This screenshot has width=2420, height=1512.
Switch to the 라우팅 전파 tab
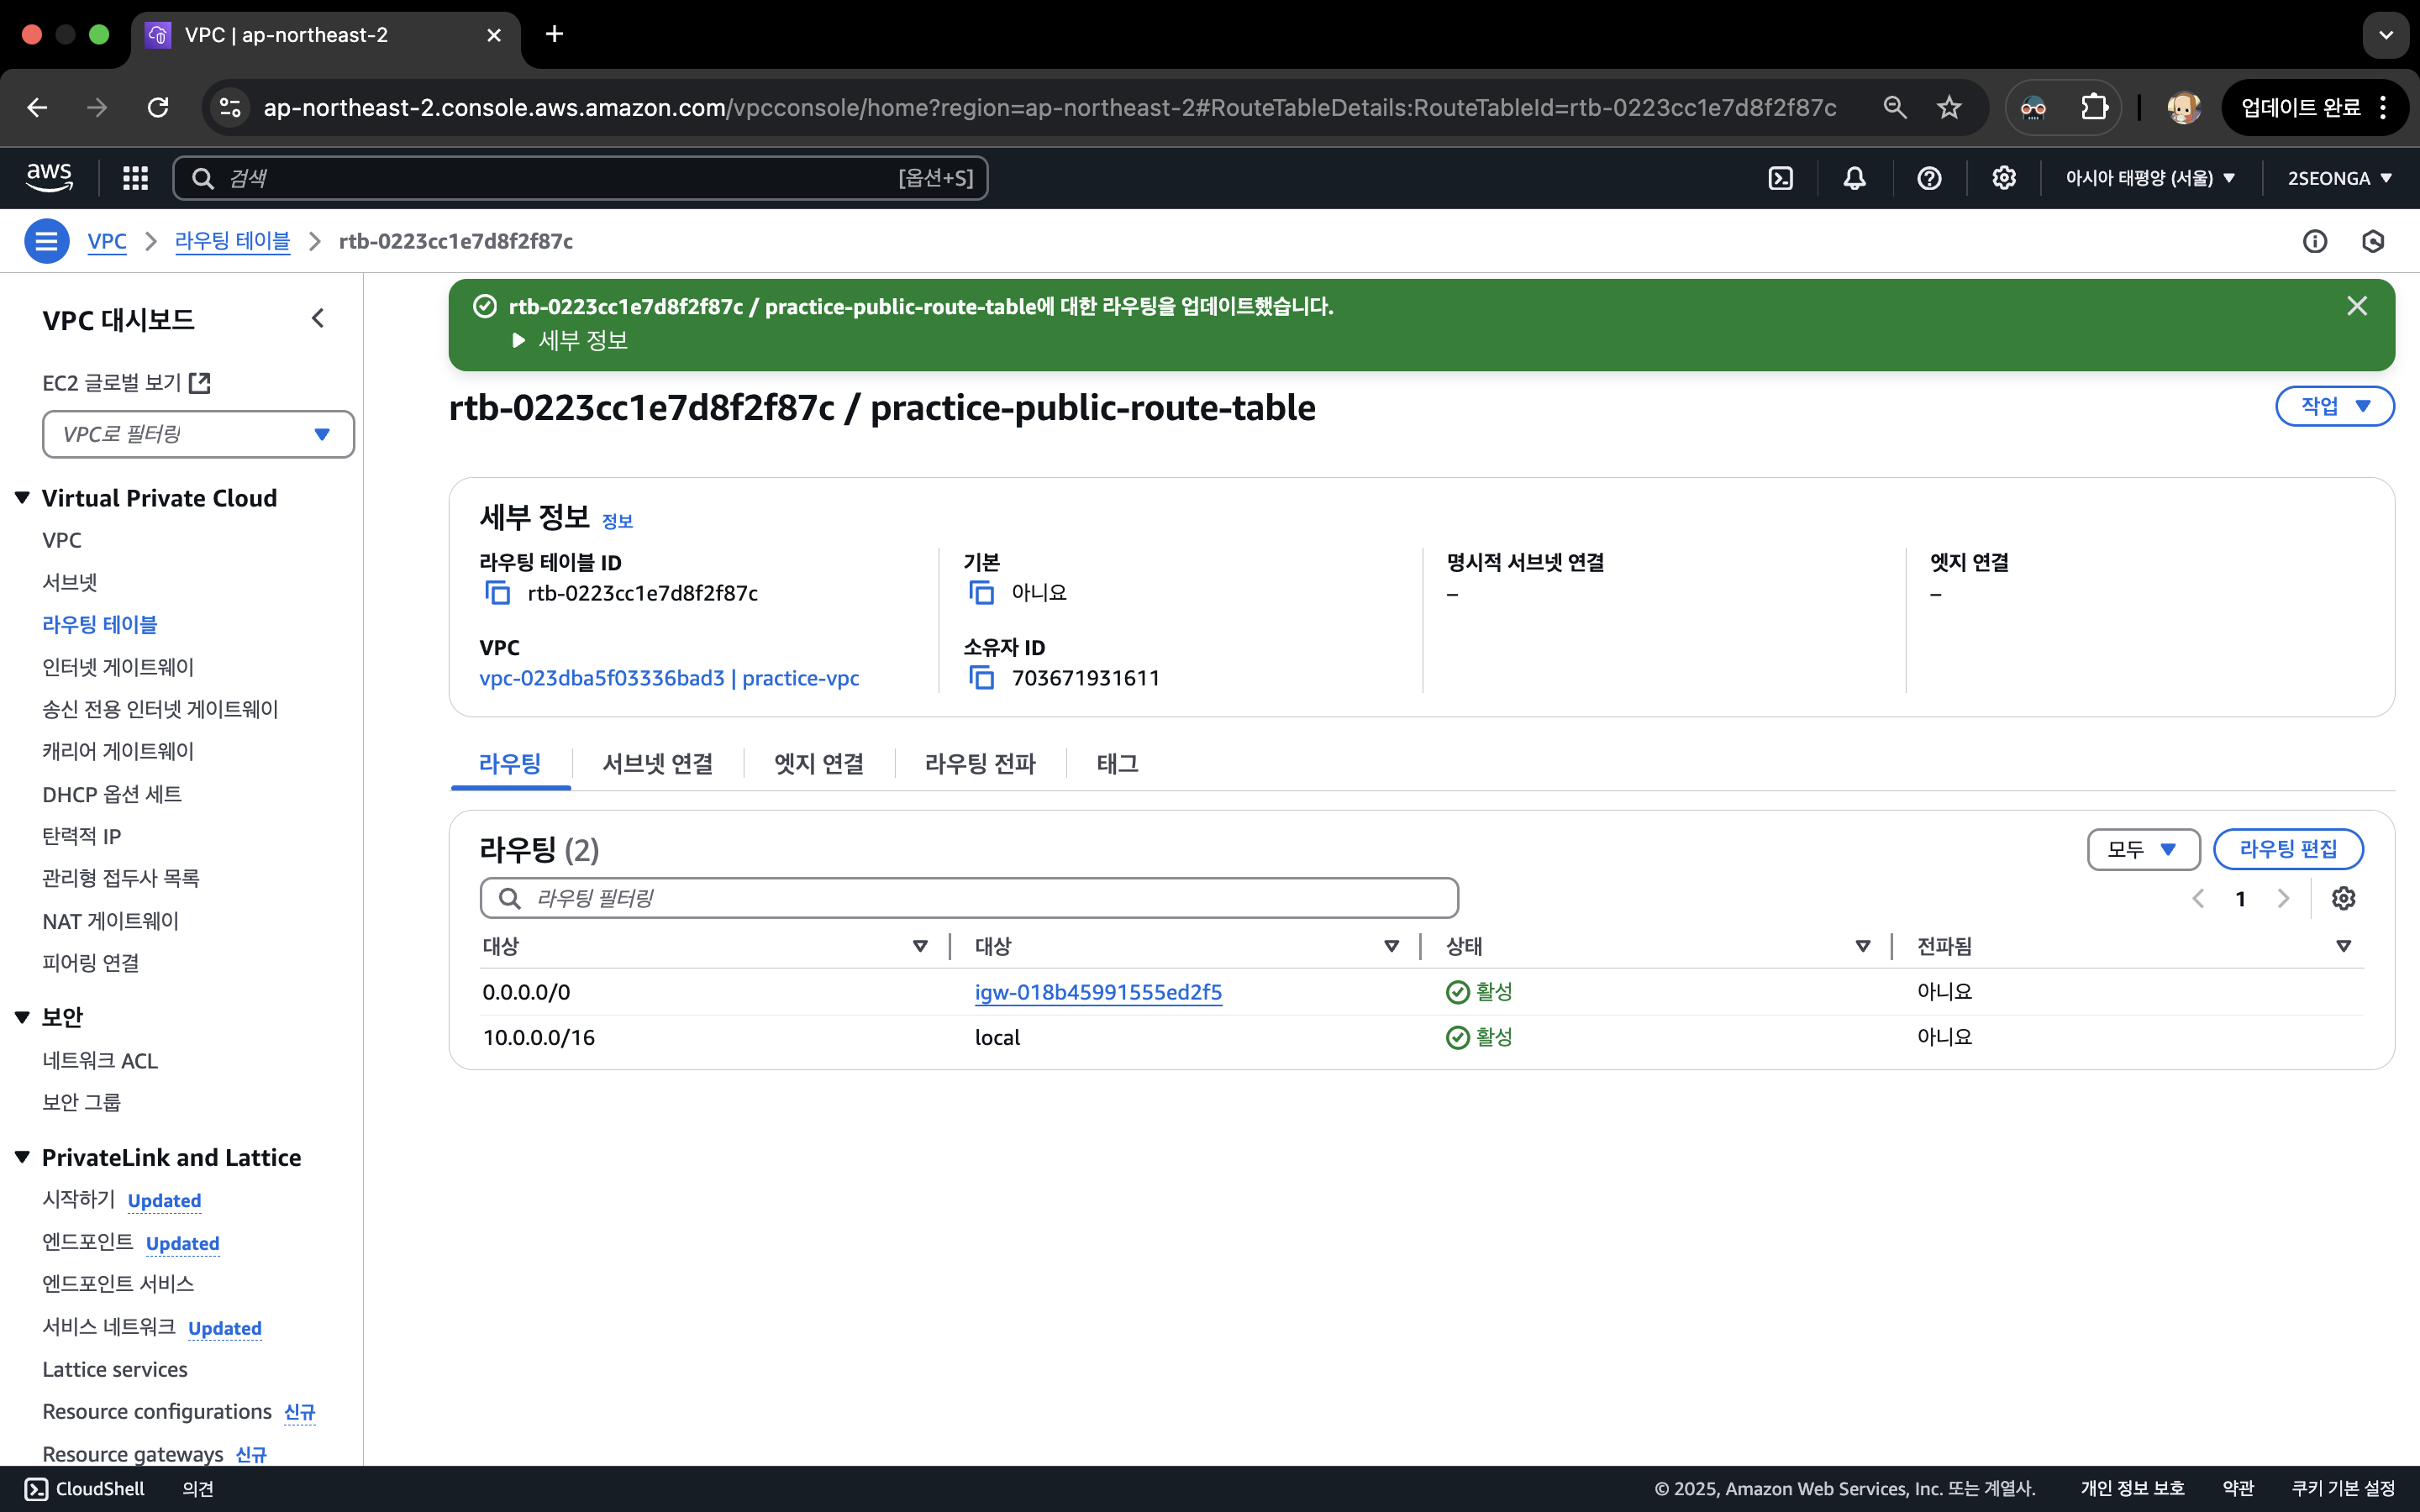coord(979,764)
